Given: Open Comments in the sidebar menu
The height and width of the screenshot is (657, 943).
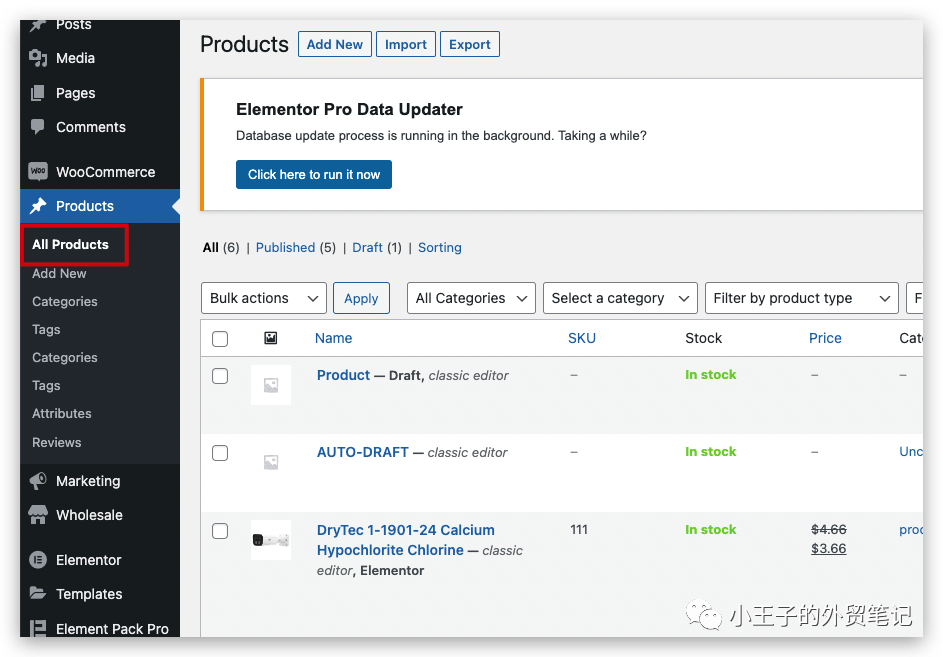Looking at the screenshot, I should tap(100, 127).
